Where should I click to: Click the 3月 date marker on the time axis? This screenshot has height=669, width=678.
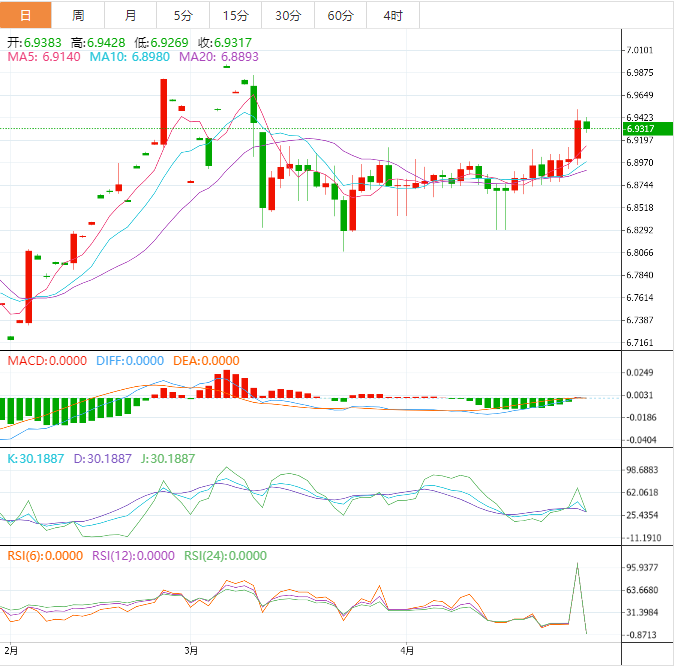click(x=191, y=650)
